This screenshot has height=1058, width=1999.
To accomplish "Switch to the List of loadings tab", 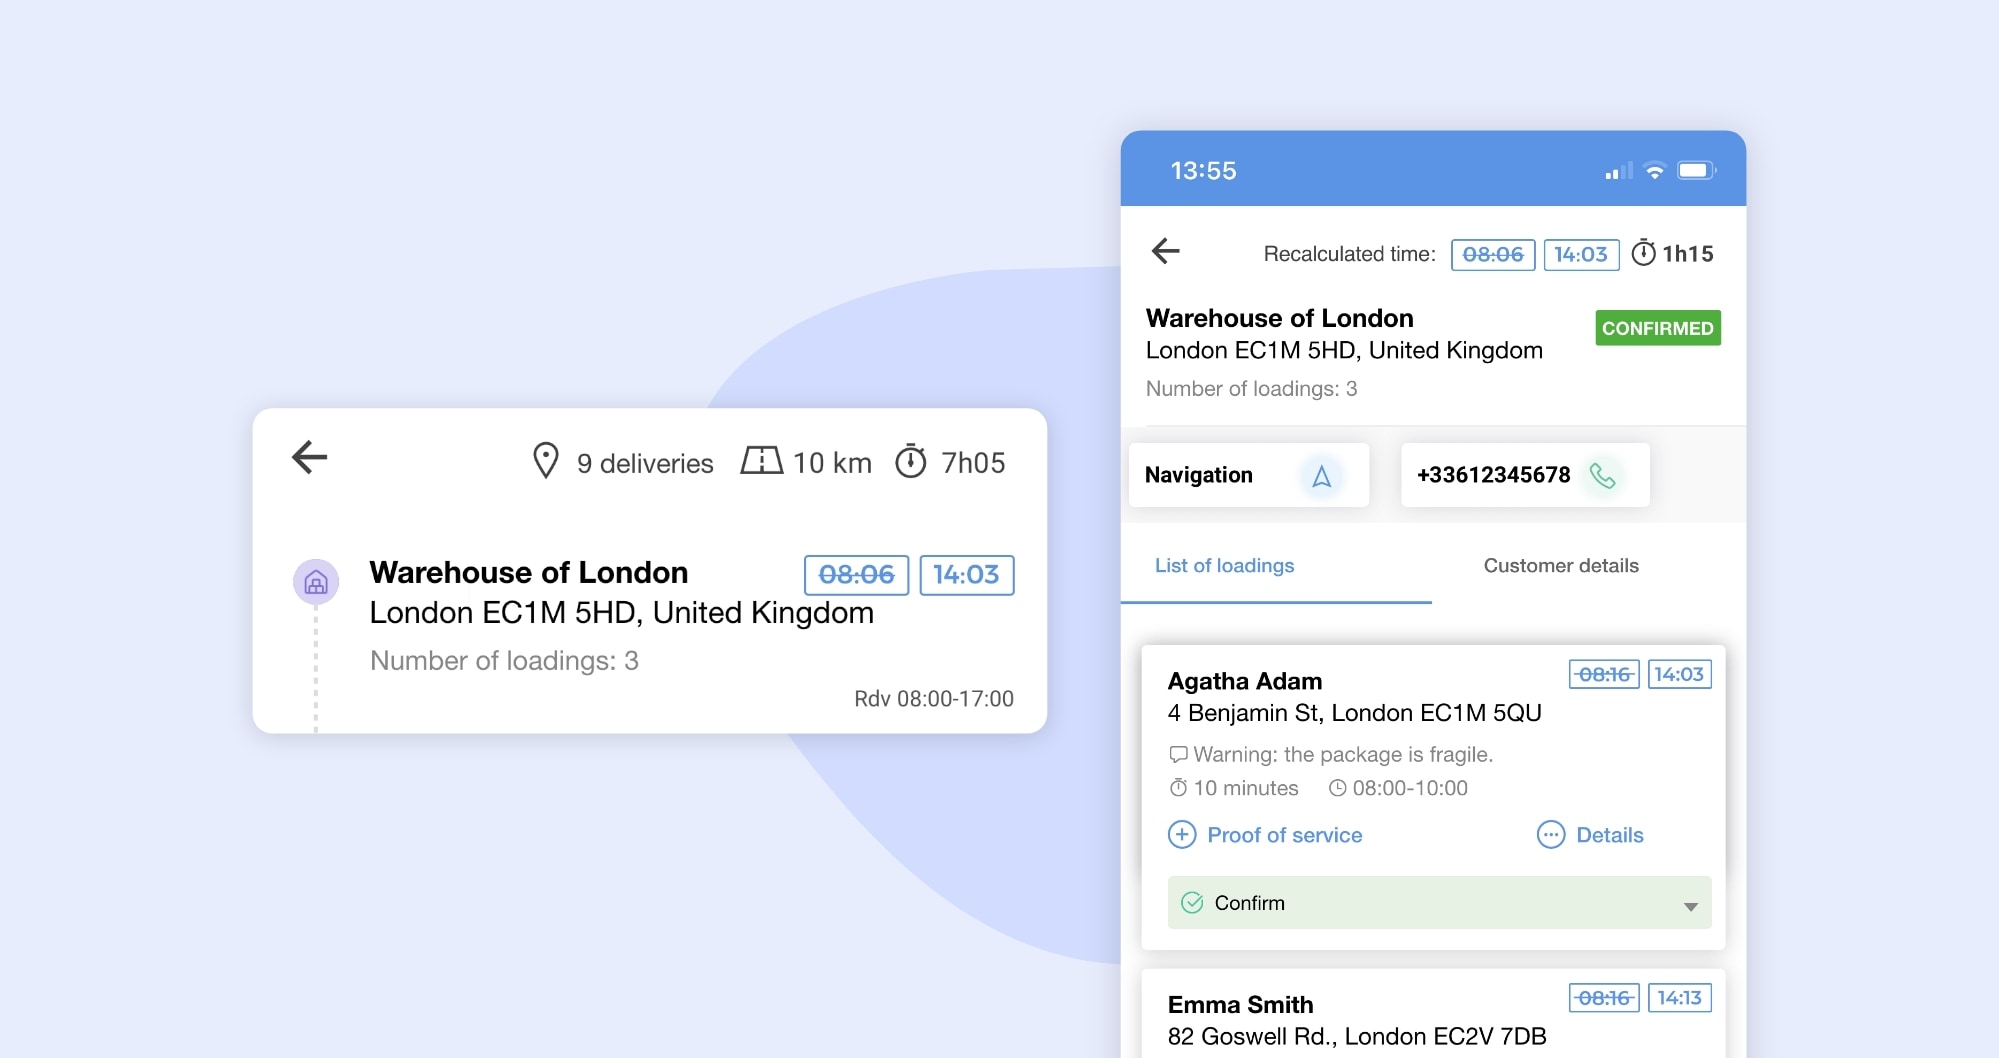I will coord(1224,566).
